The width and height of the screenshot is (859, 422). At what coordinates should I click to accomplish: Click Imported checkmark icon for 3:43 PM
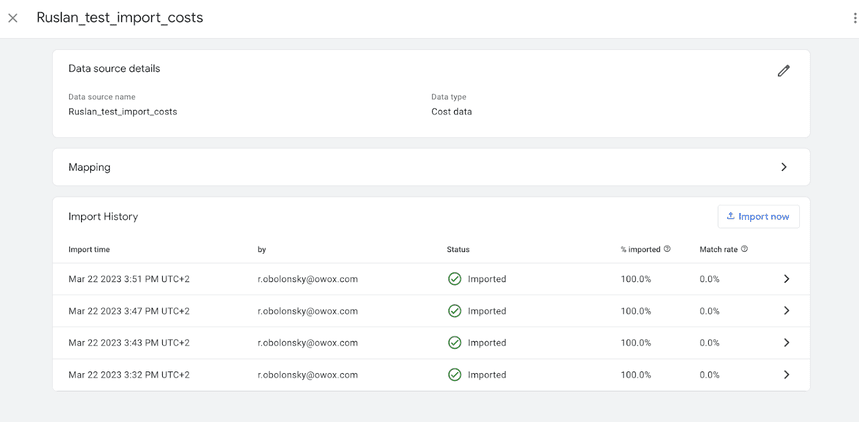click(455, 343)
